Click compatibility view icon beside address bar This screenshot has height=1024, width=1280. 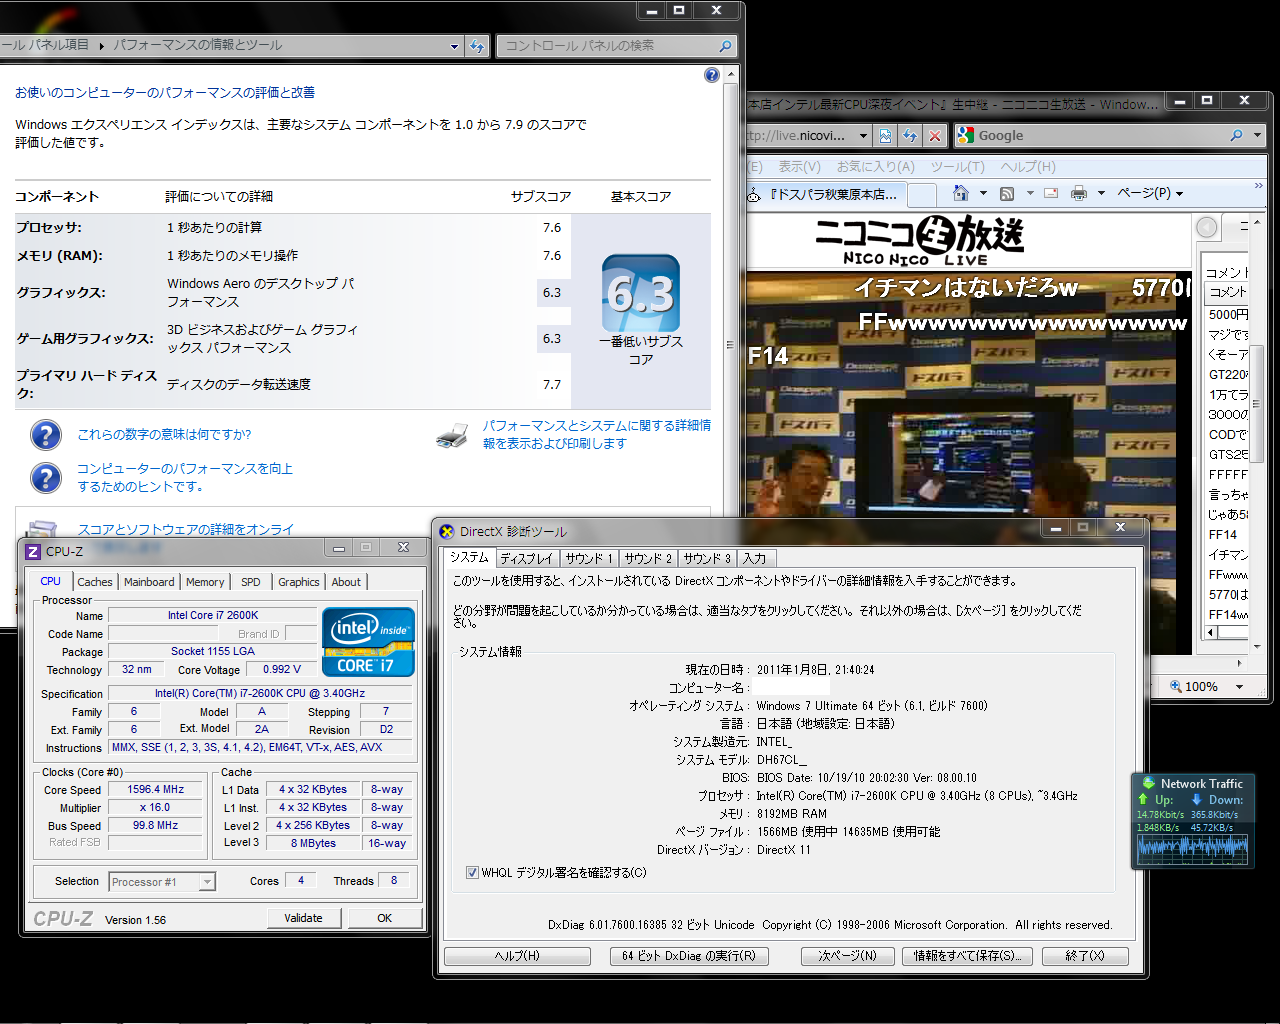(886, 136)
